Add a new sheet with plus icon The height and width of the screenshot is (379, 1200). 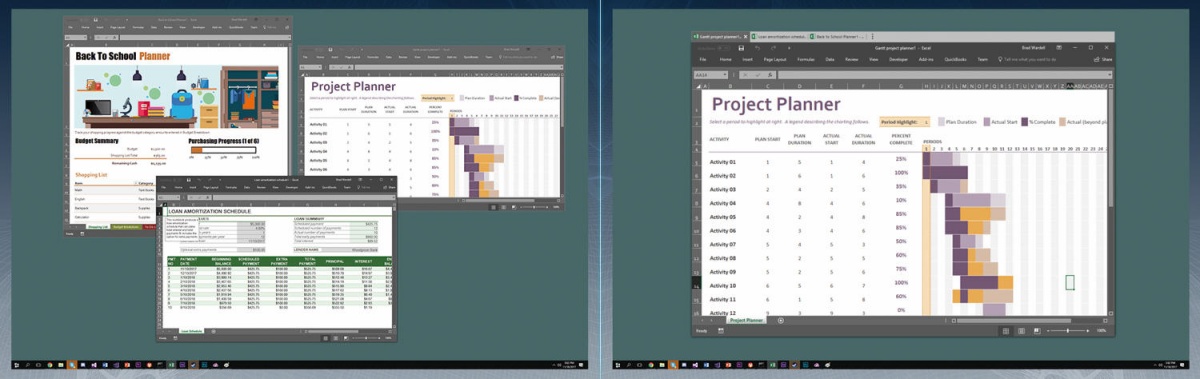781,320
